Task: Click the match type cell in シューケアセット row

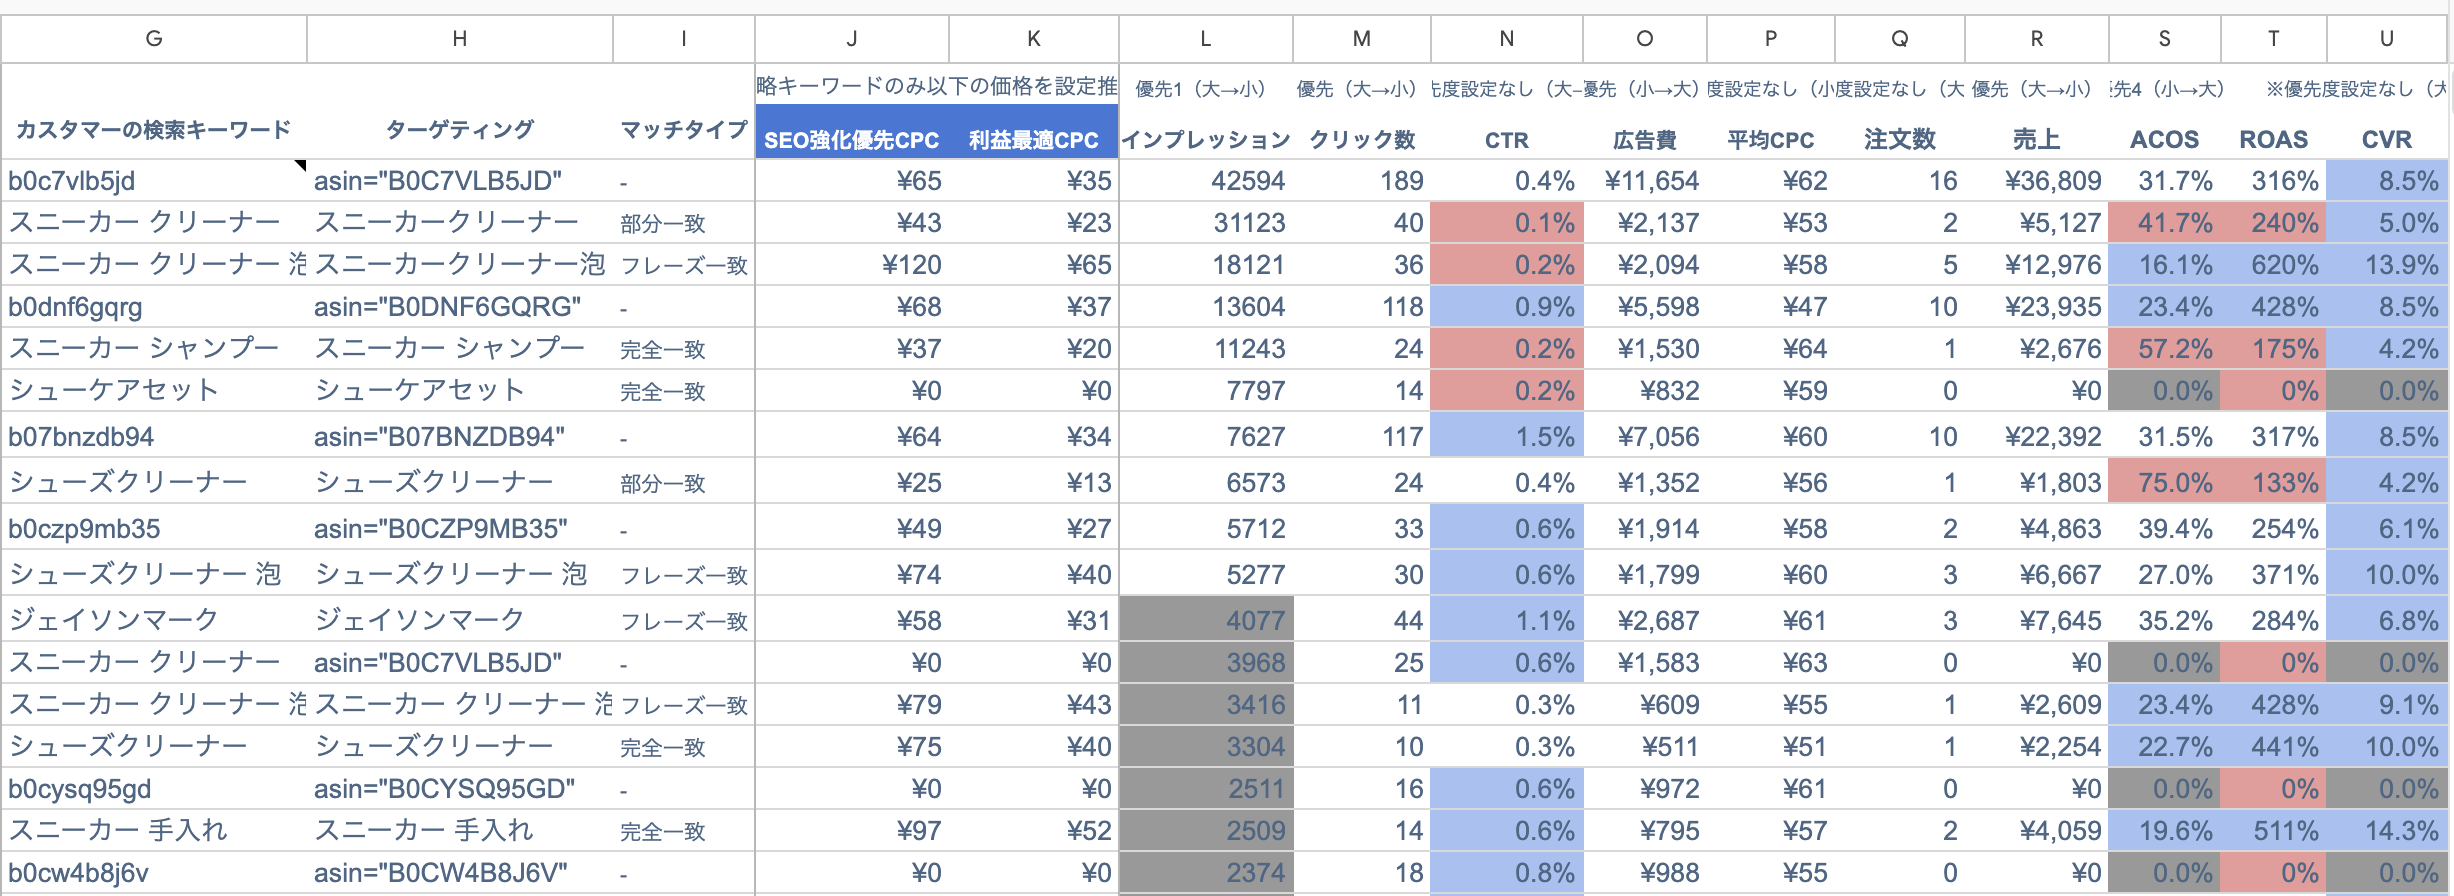Action: pyautogui.click(x=684, y=391)
